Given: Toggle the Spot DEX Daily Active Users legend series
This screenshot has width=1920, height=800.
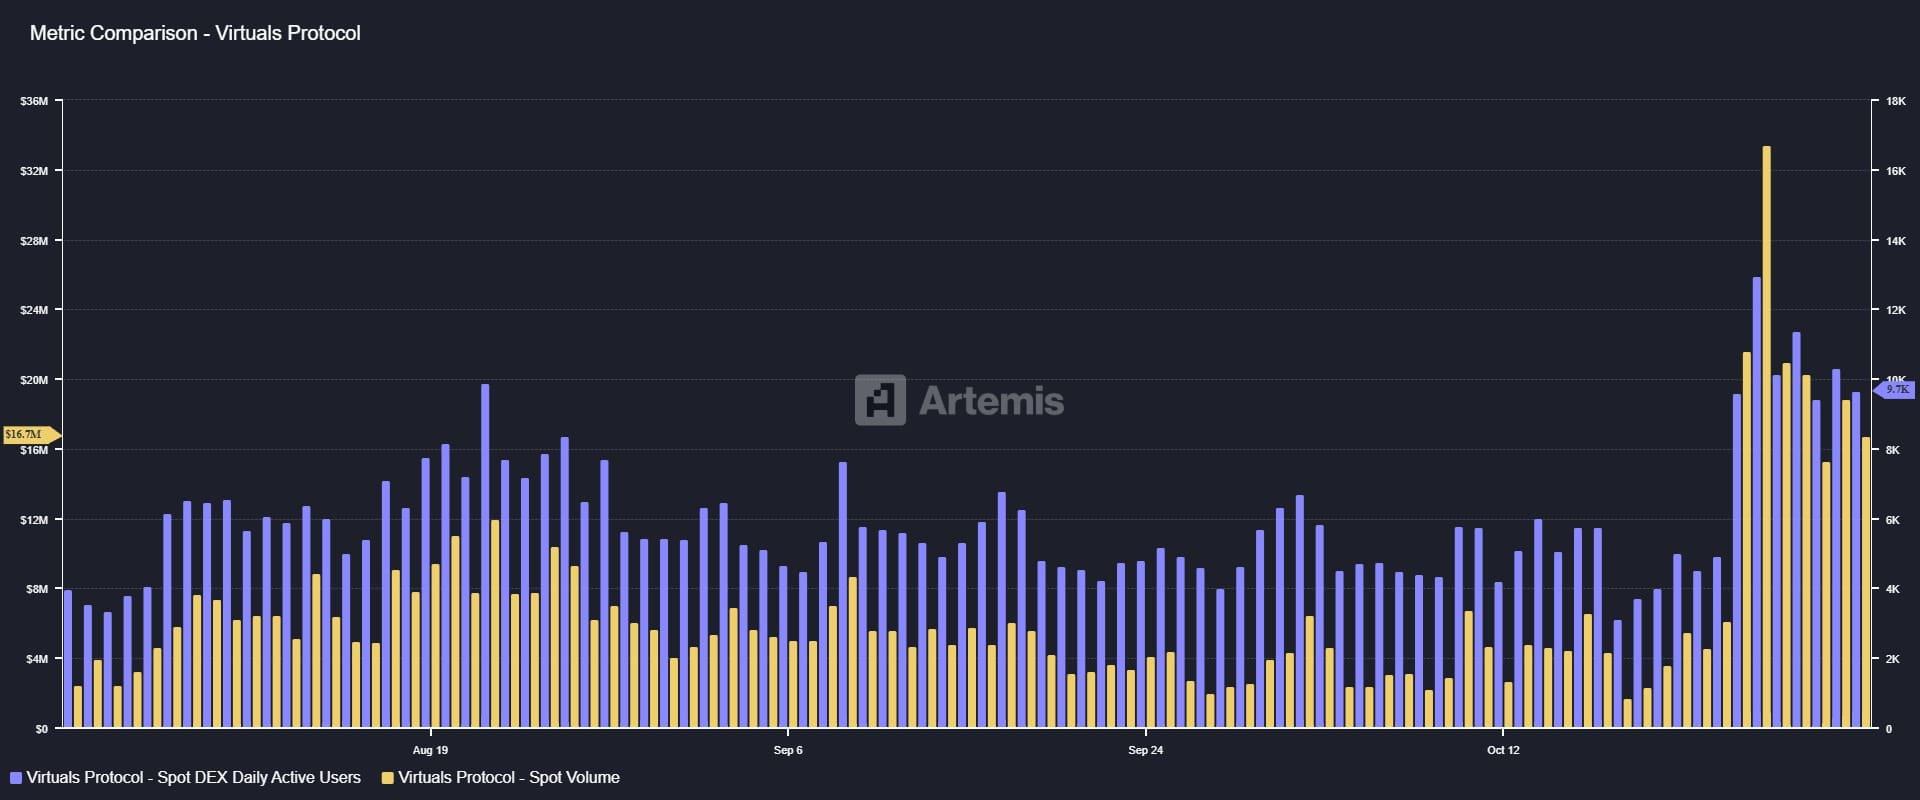Looking at the screenshot, I should [193, 778].
